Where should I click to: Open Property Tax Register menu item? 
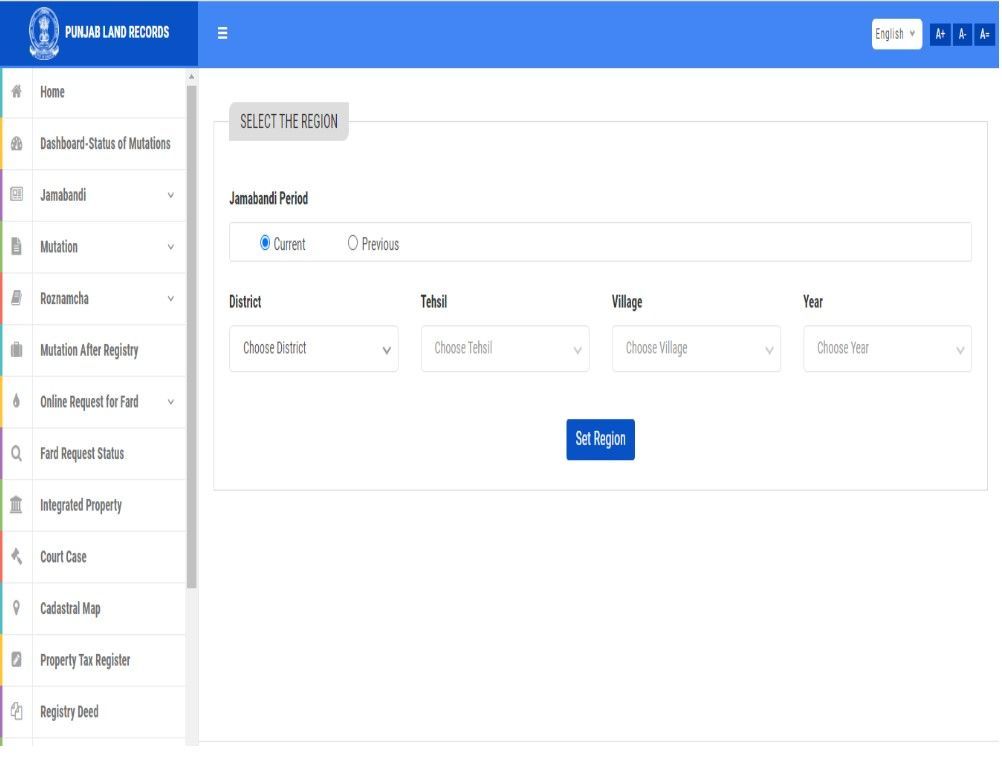click(x=85, y=661)
